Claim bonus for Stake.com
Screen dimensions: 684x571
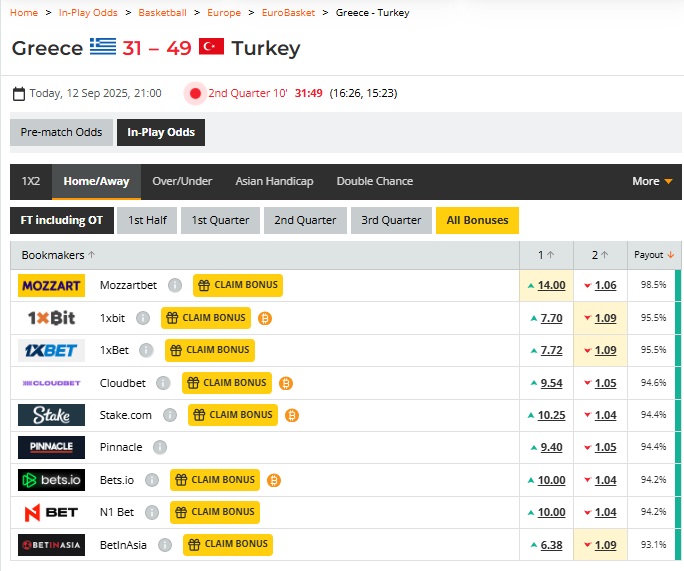point(233,415)
